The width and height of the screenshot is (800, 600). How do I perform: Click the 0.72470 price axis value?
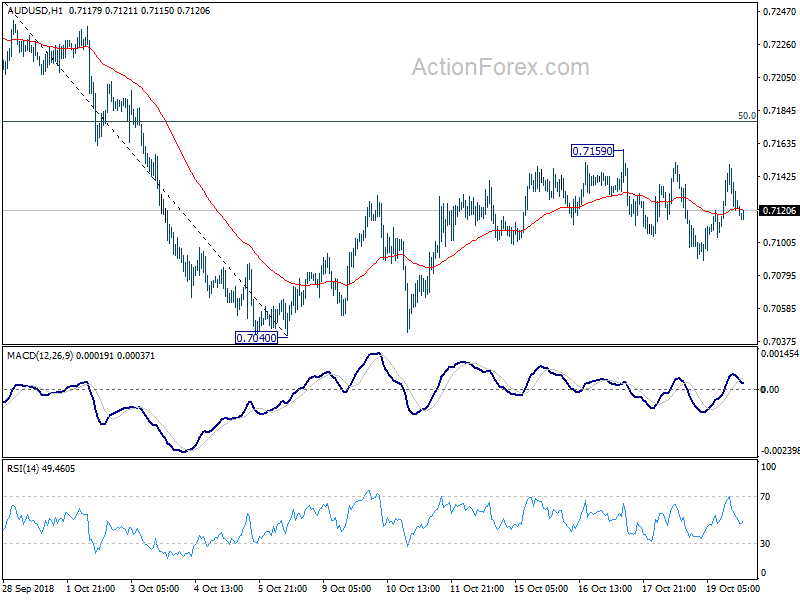pyautogui.click(x=779, y=11)
